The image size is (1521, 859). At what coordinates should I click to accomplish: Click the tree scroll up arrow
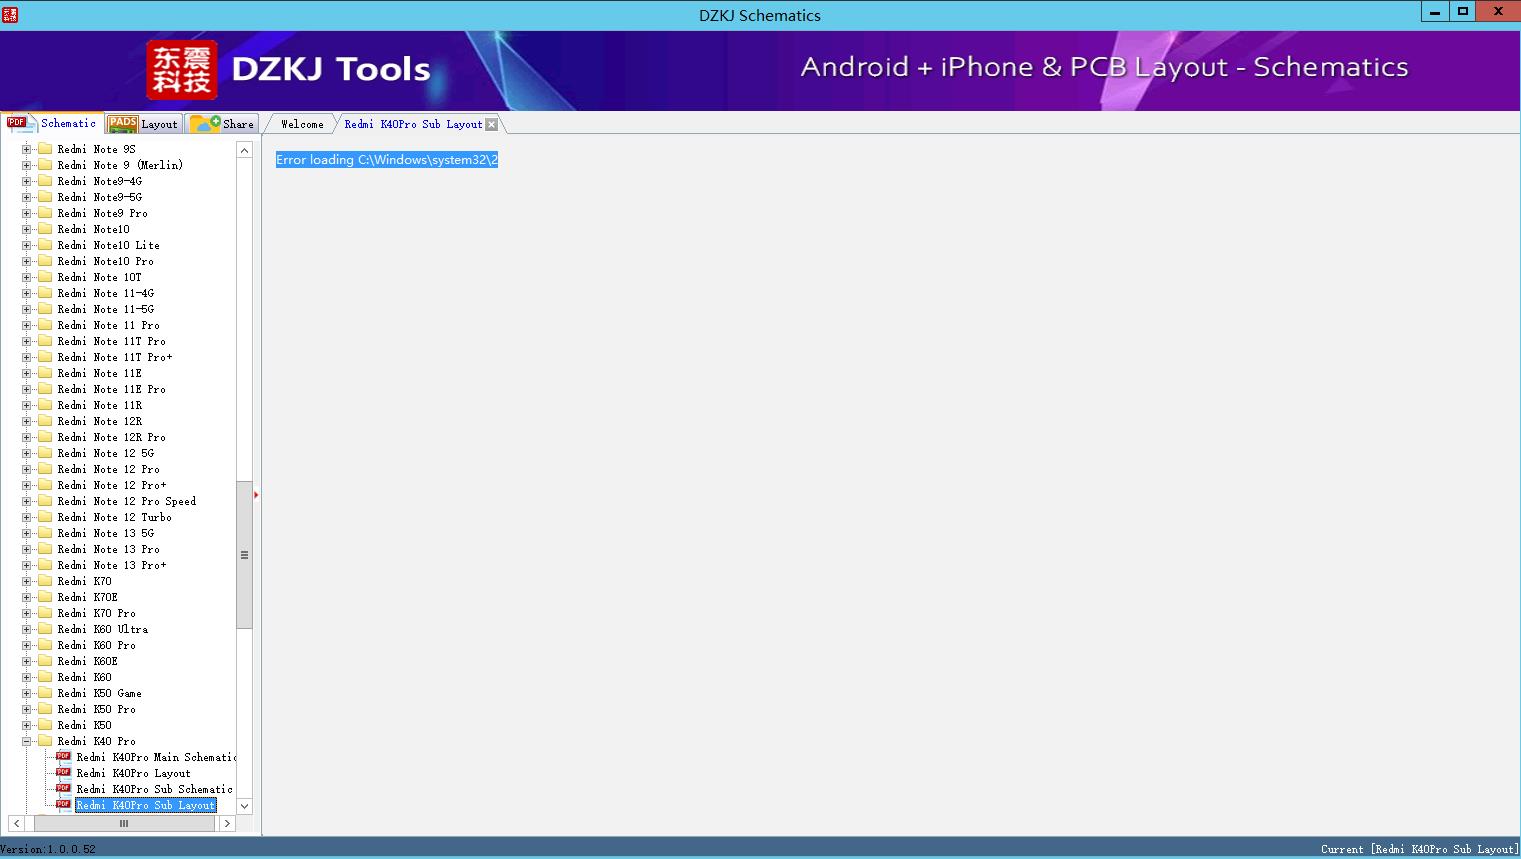244,150
